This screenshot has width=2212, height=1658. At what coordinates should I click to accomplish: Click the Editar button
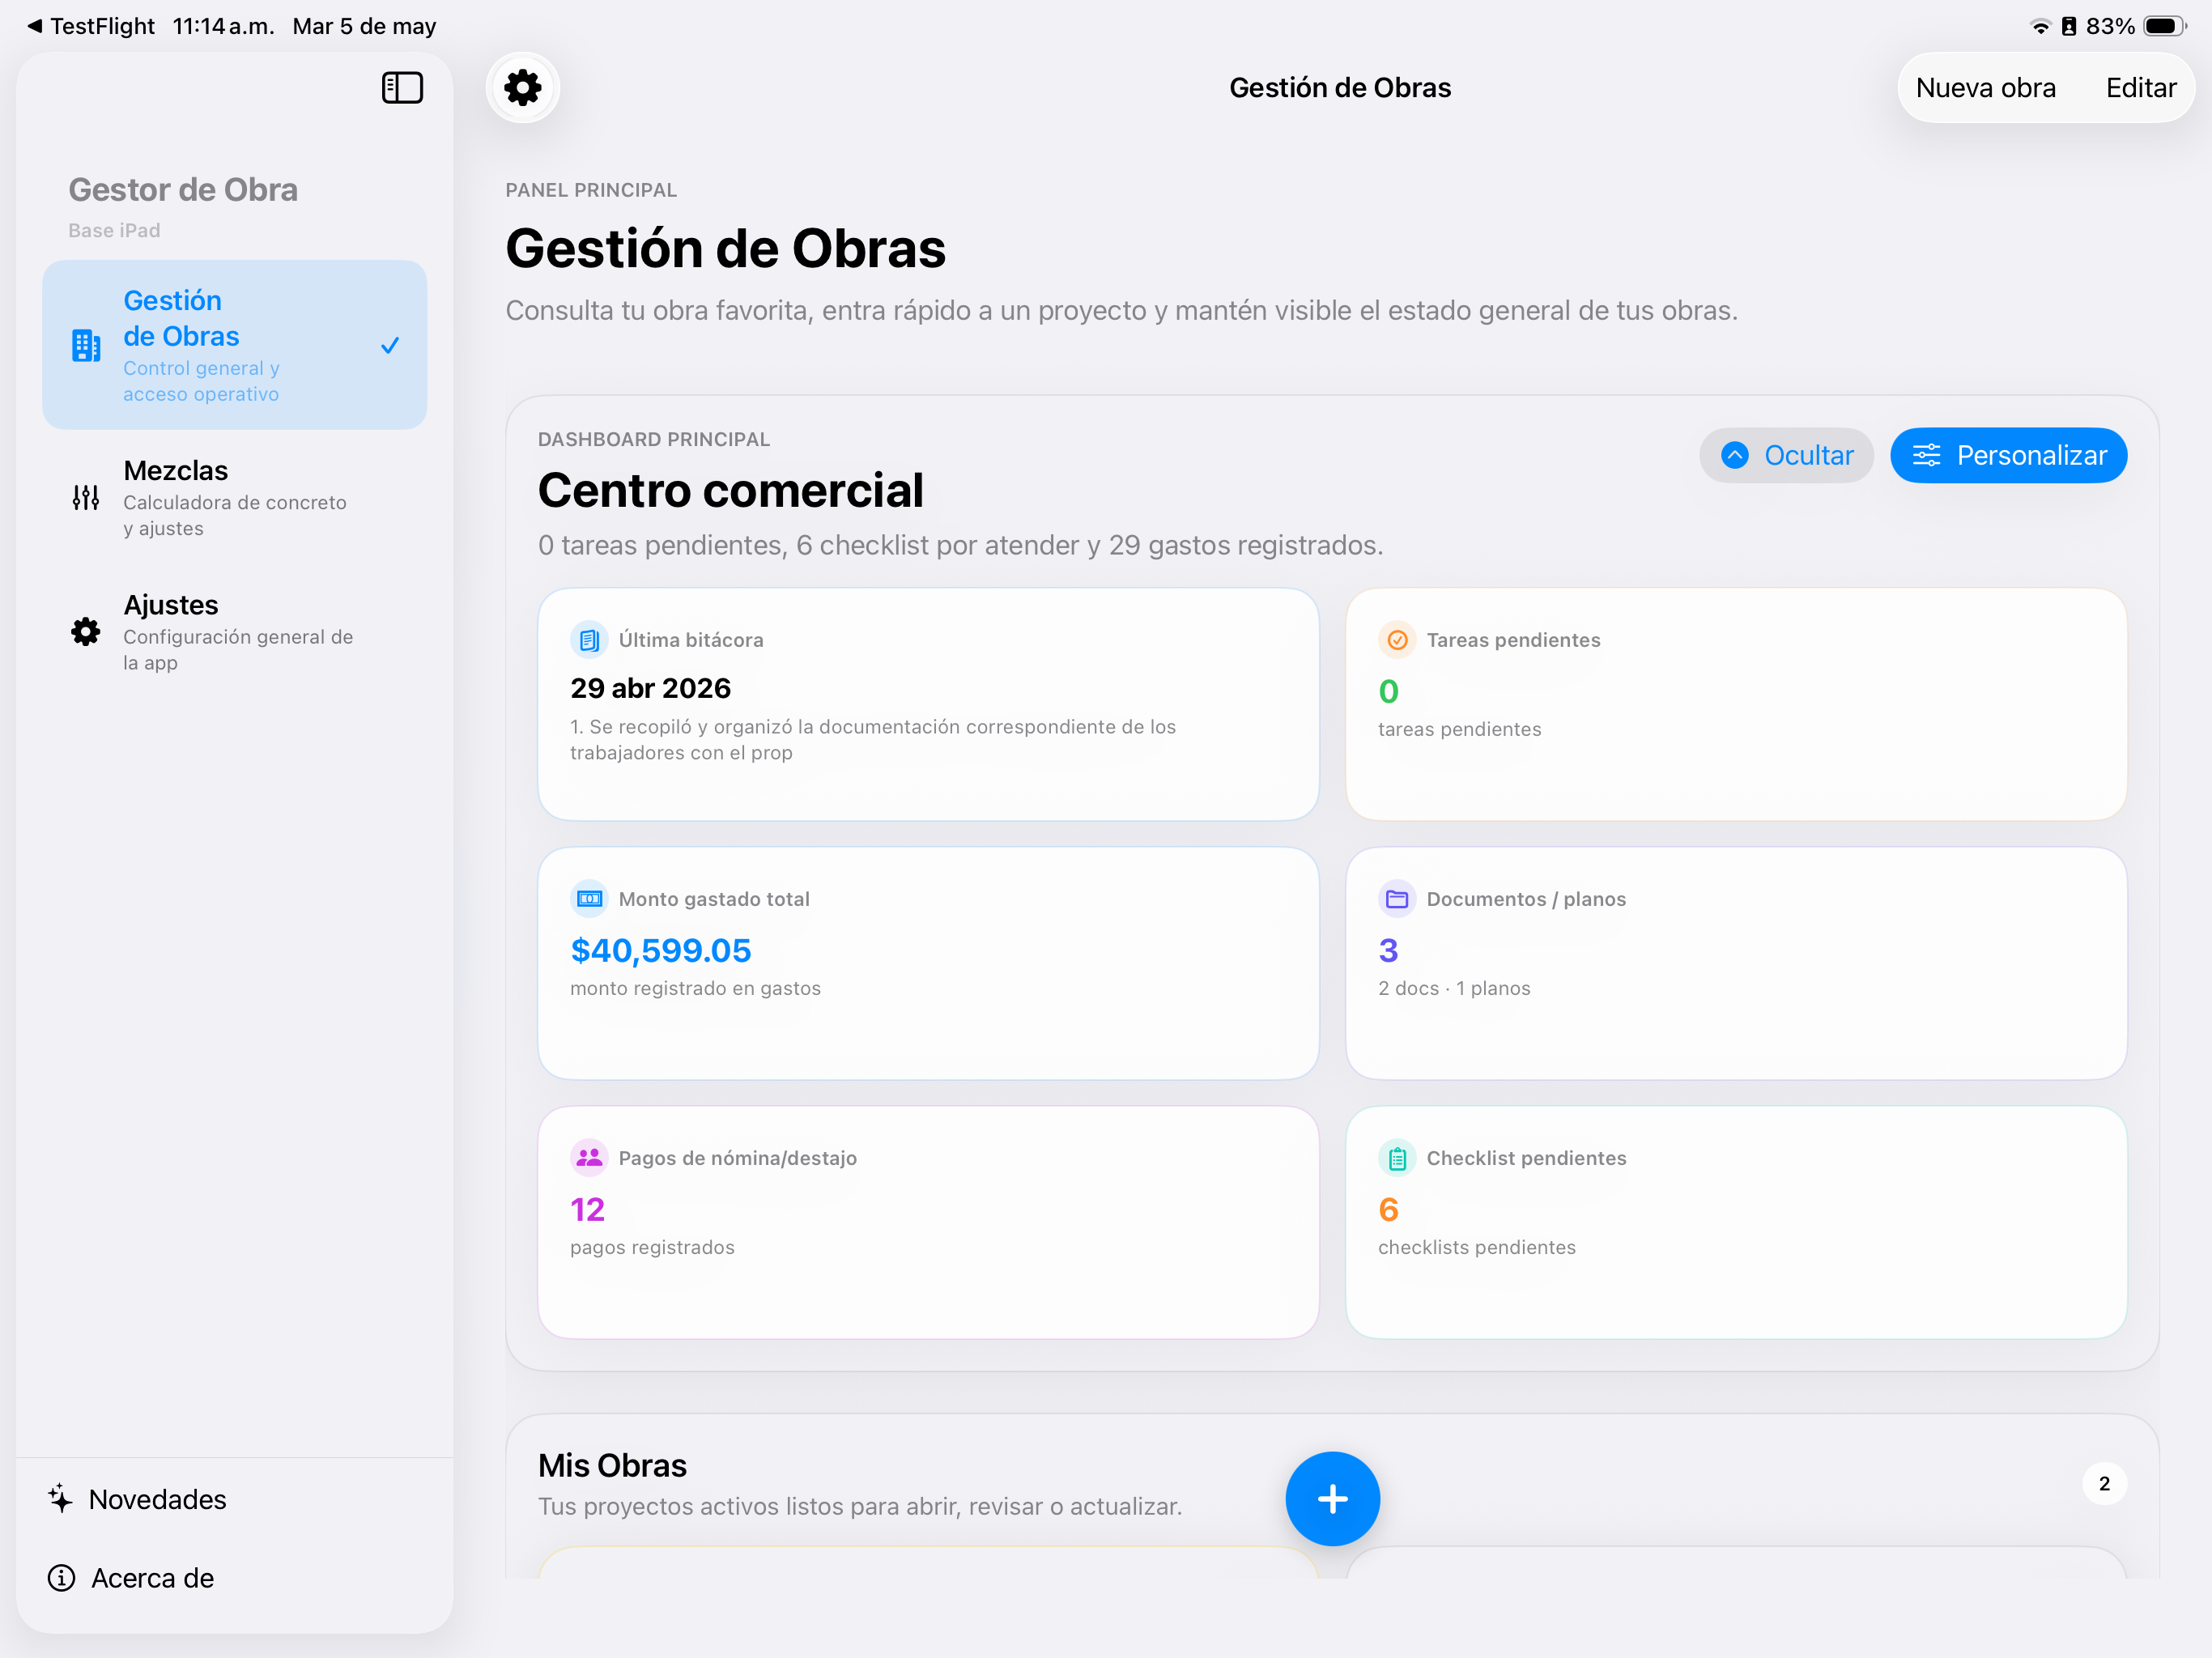[x=2140, y=88]
